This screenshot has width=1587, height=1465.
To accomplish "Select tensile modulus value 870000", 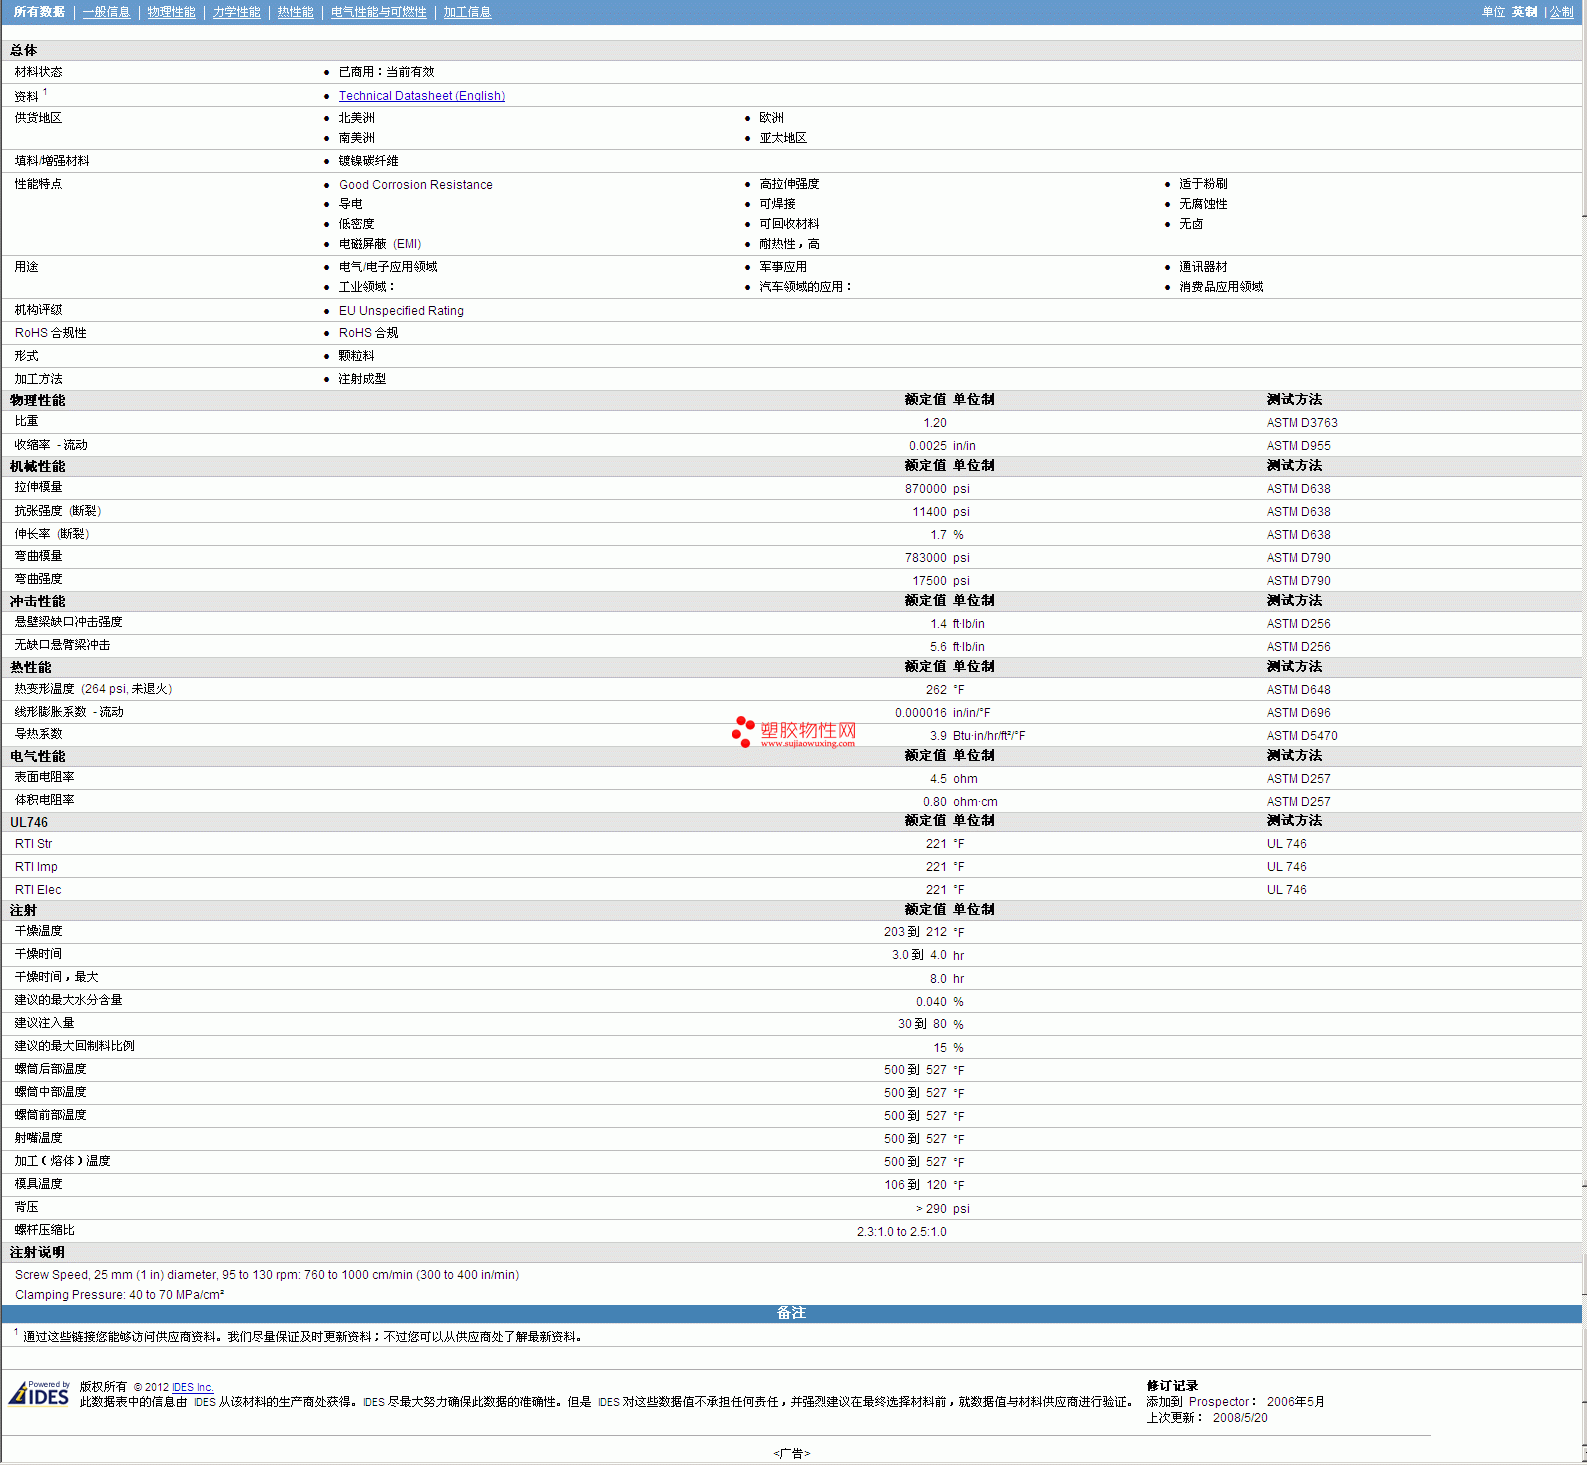I will (925, 489).
